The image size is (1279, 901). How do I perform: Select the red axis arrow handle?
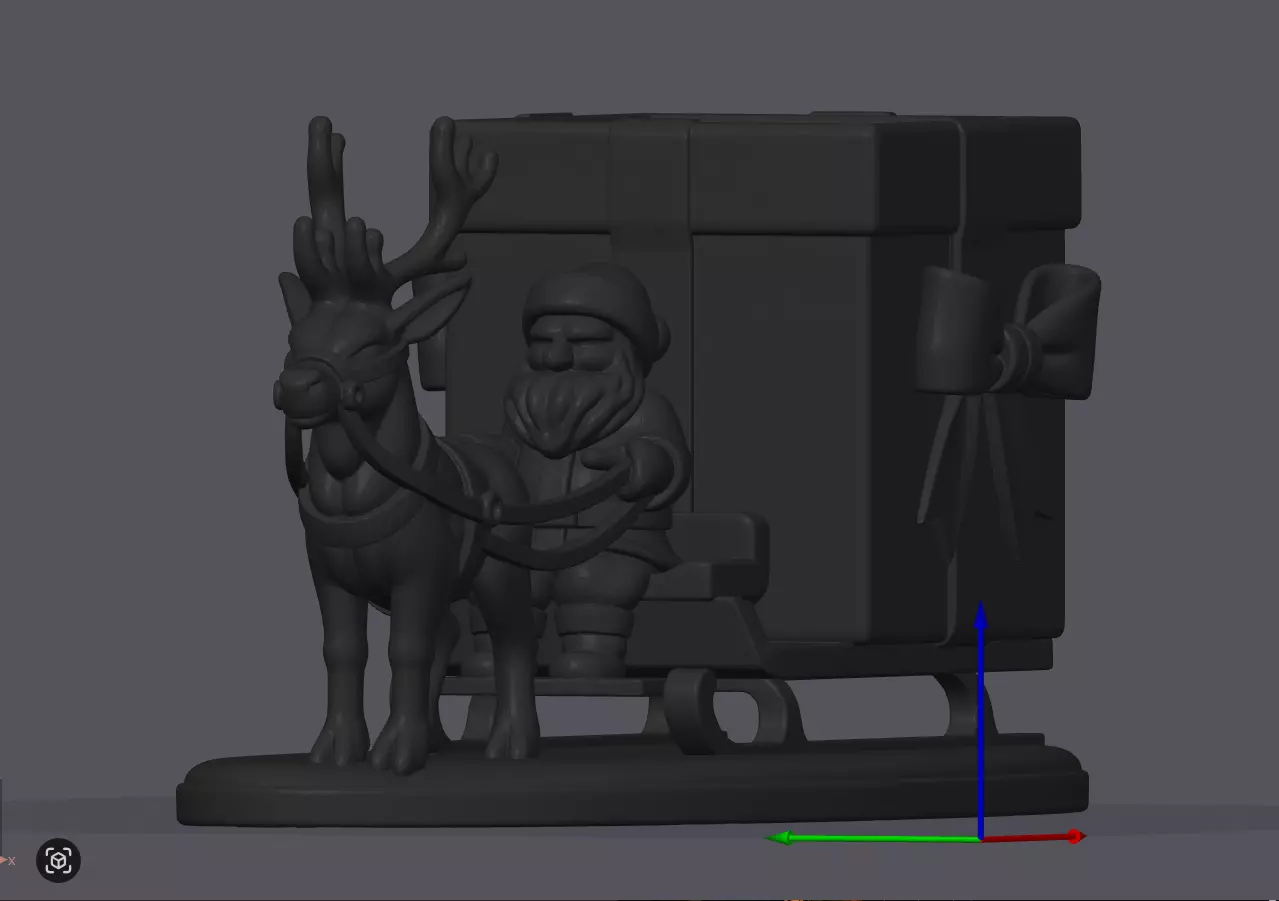pos(1034,836)
